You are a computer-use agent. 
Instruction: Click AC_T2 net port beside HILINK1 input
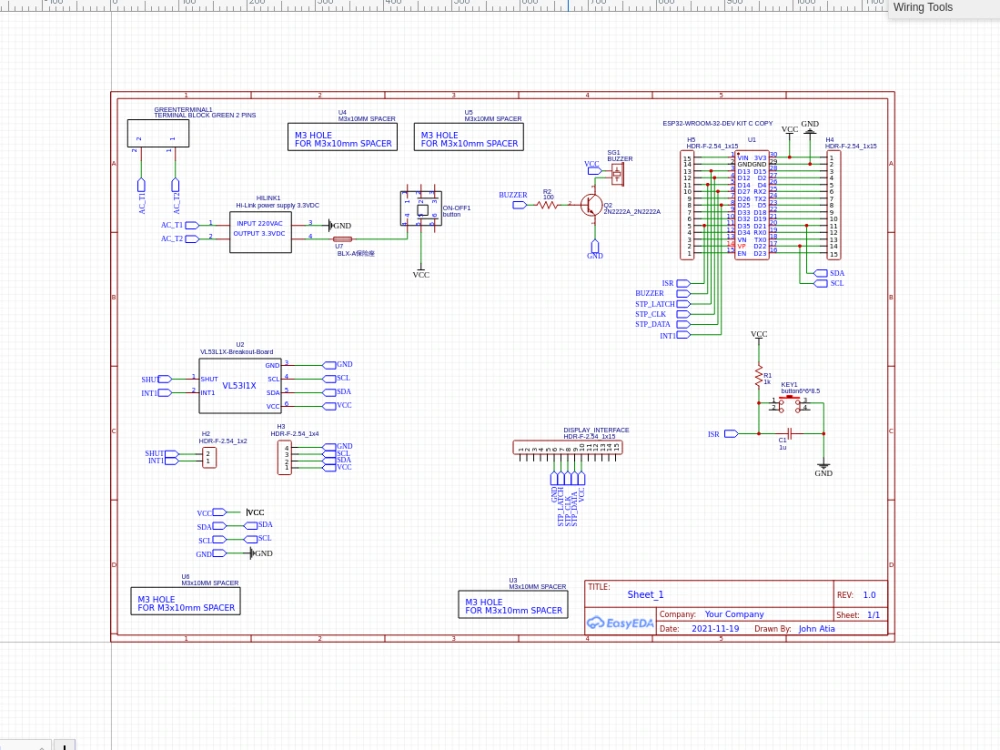[x=192, y=239]
